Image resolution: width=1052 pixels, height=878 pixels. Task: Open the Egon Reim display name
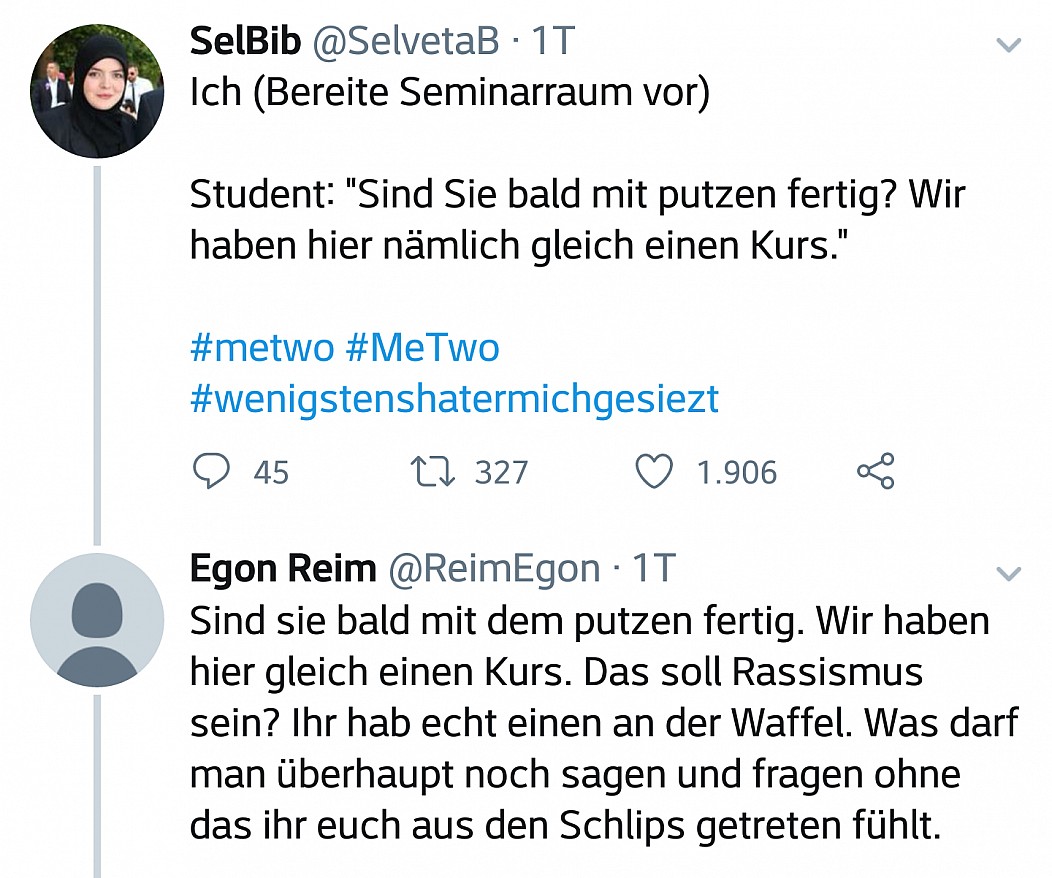pyautogui.click(x=283, y=569)
